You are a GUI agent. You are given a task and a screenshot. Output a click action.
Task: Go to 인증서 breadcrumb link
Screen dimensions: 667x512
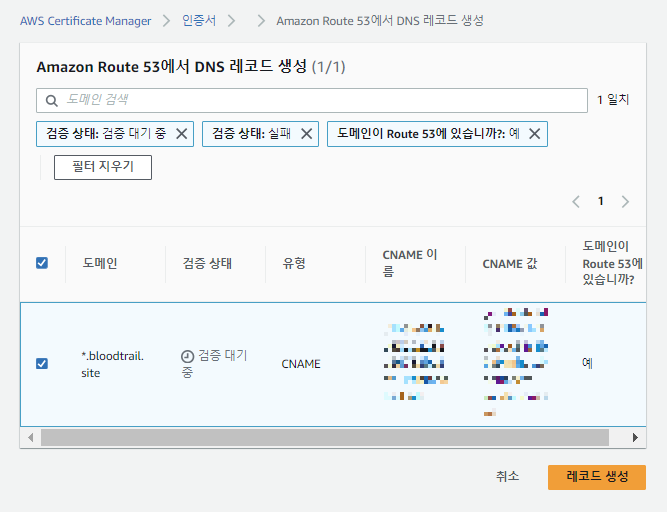pyautogui.click(x=199, y=20)
